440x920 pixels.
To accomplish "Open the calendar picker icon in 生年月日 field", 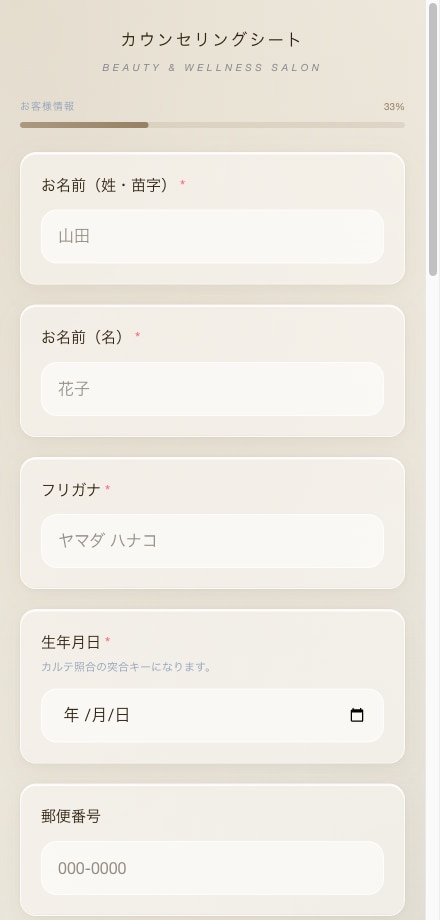I will pos(357,715).
